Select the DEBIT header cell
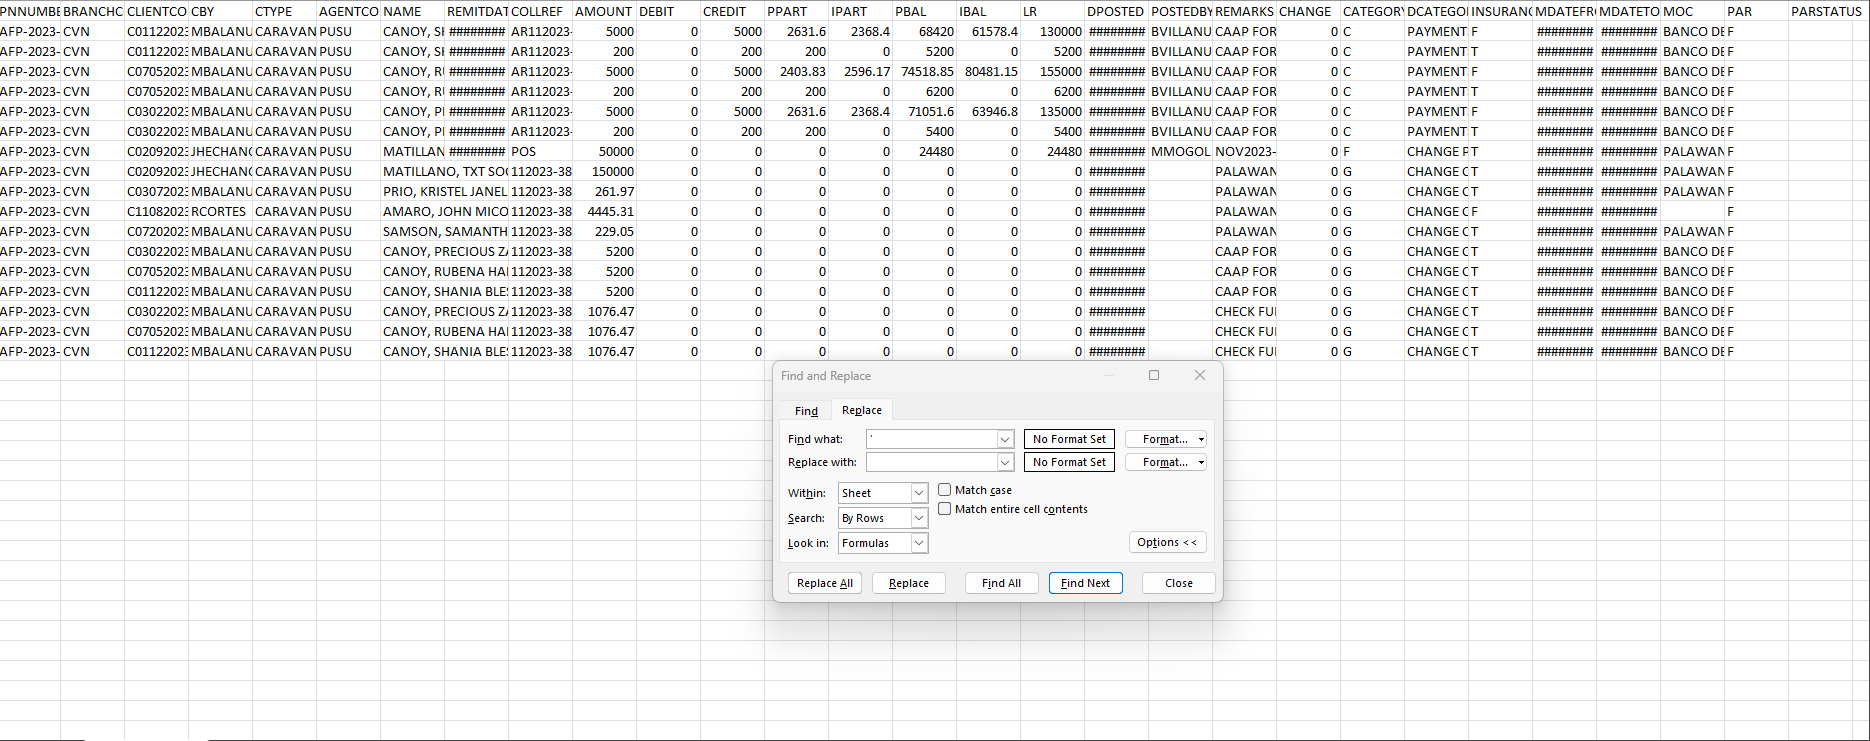The width and height of the screenshot is (1870, 741). tap(668, 11)
